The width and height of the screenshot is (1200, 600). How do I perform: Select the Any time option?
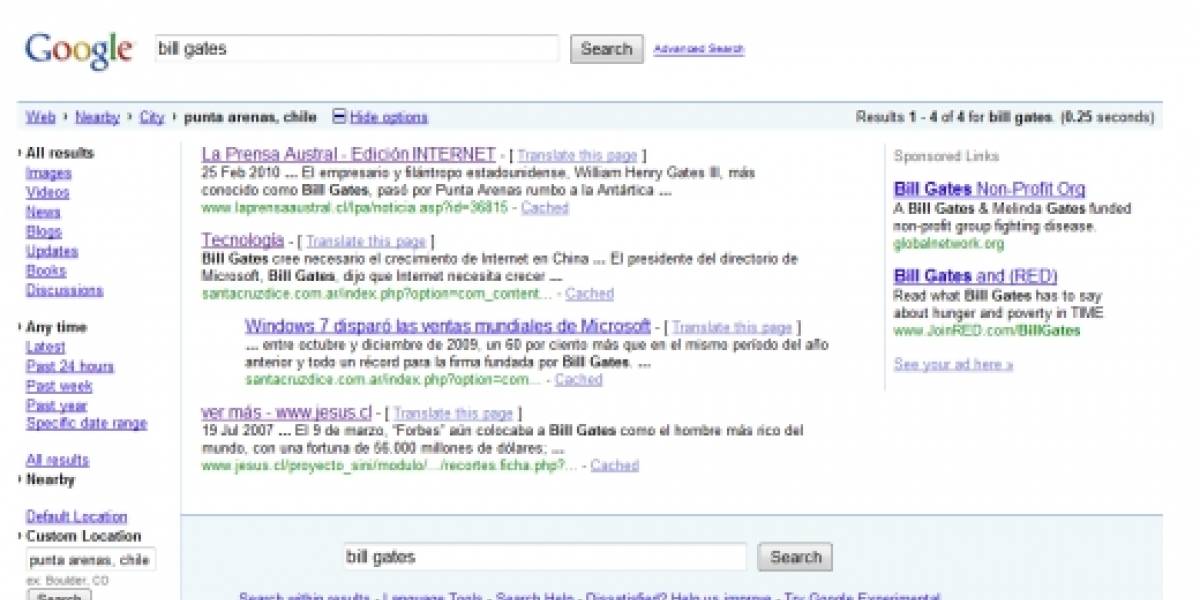(x=56, y=327)
